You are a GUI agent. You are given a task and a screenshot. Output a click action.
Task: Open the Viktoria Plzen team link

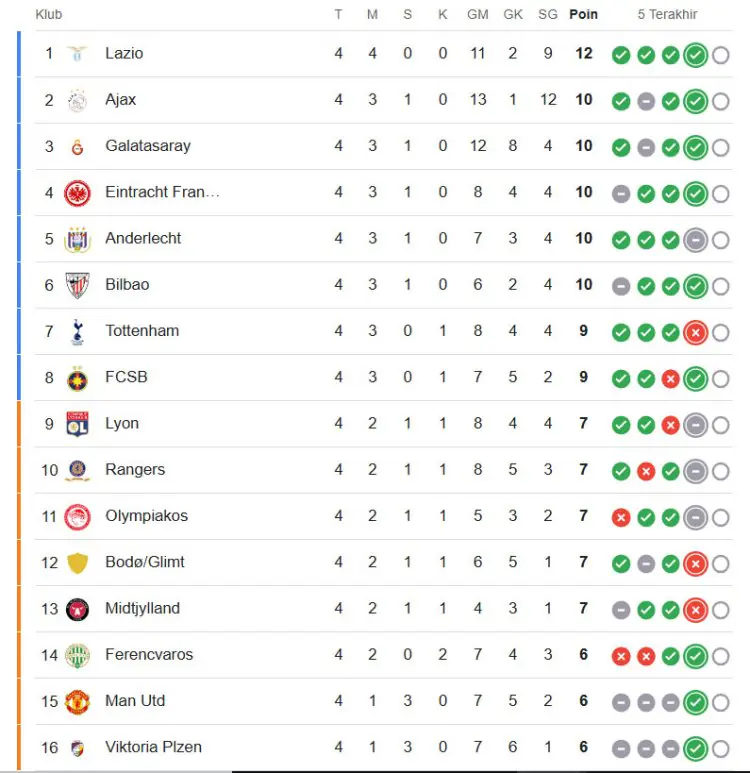coord(153,747)
